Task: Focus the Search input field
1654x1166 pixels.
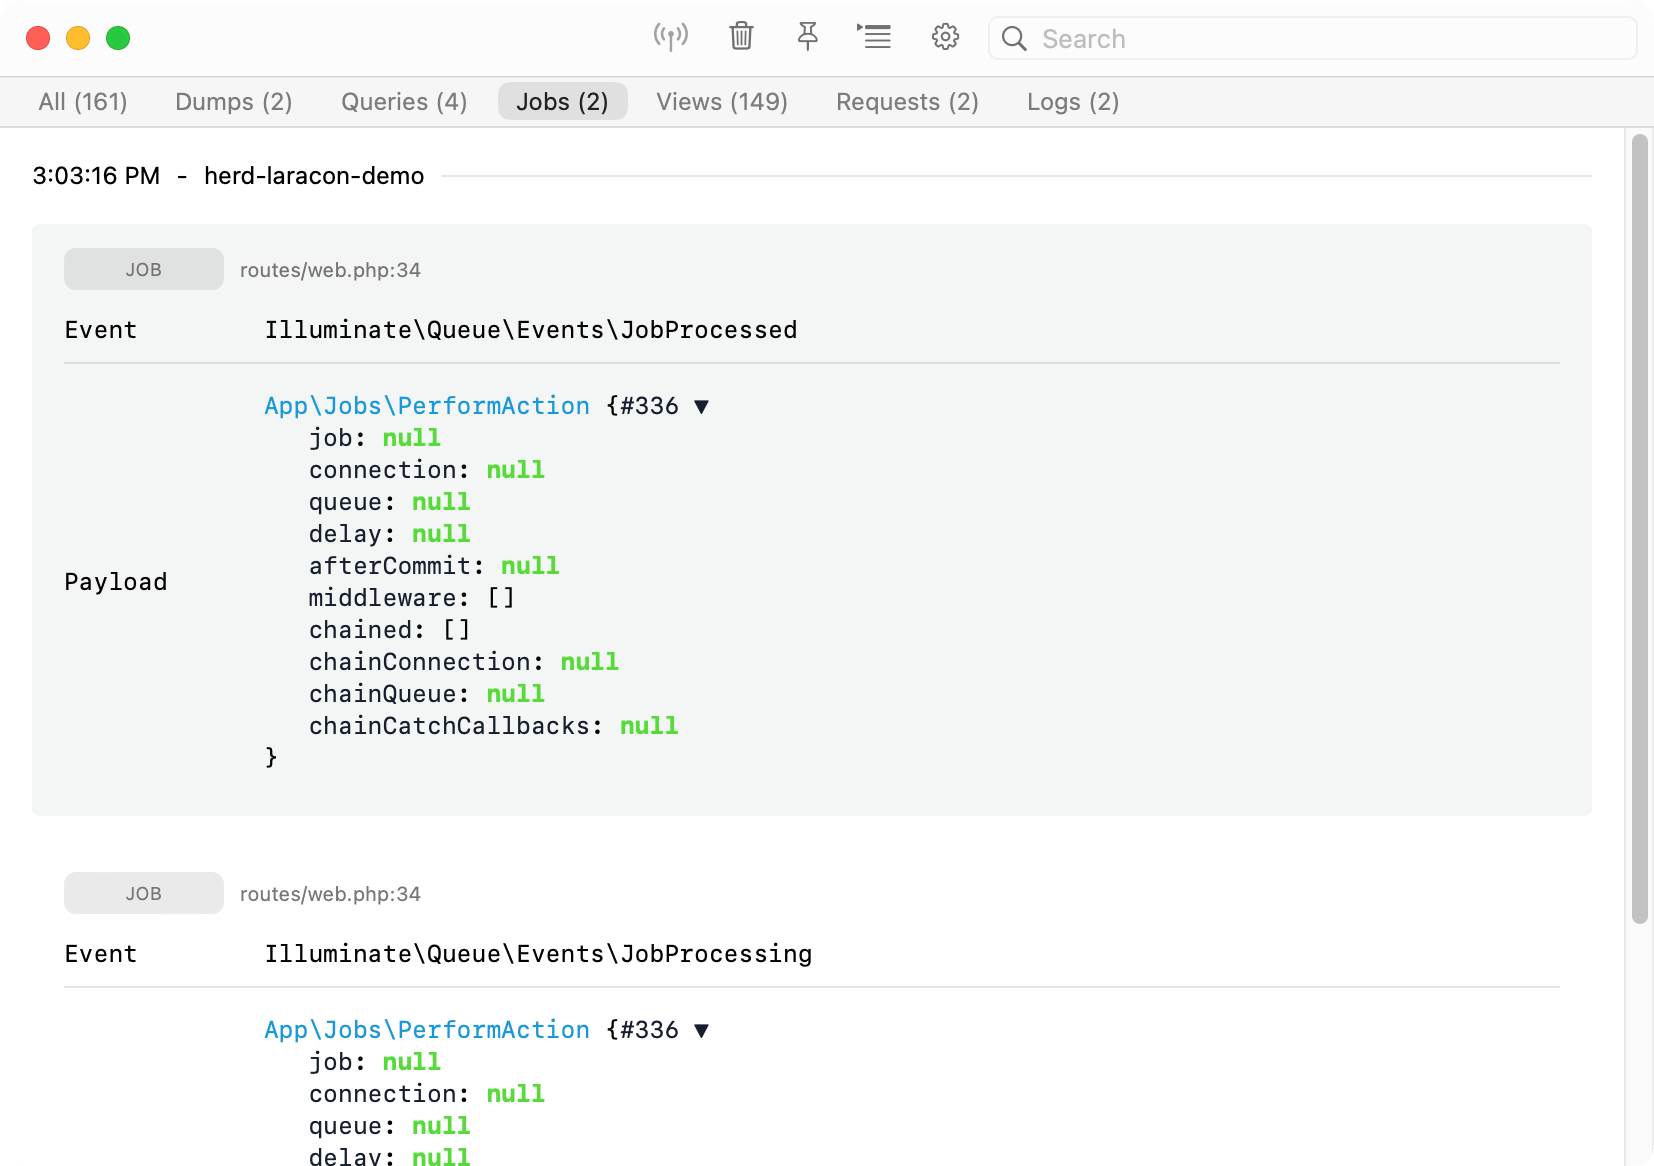Action: (1312, 39)
